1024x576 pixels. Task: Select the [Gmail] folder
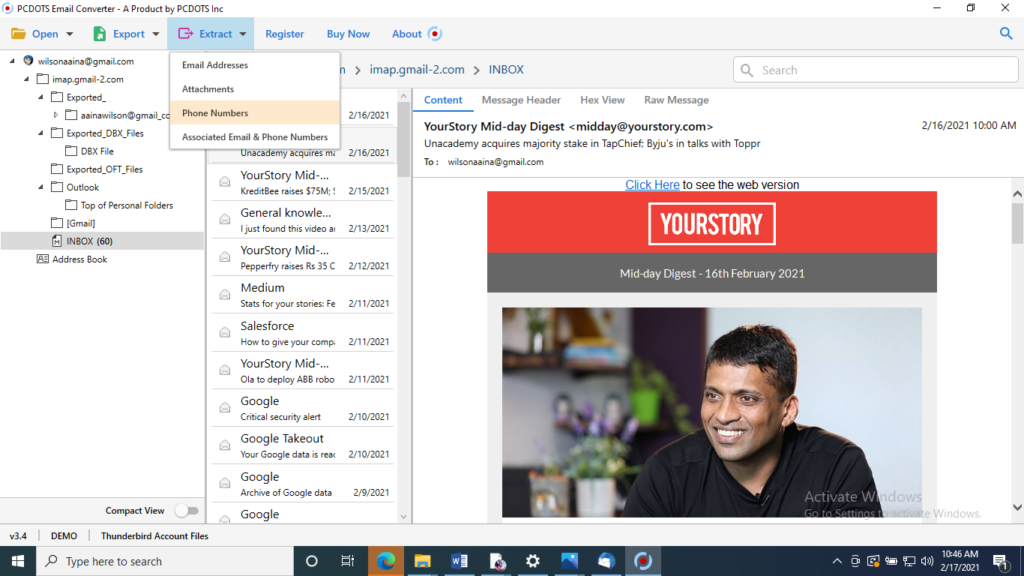point(80,223)
